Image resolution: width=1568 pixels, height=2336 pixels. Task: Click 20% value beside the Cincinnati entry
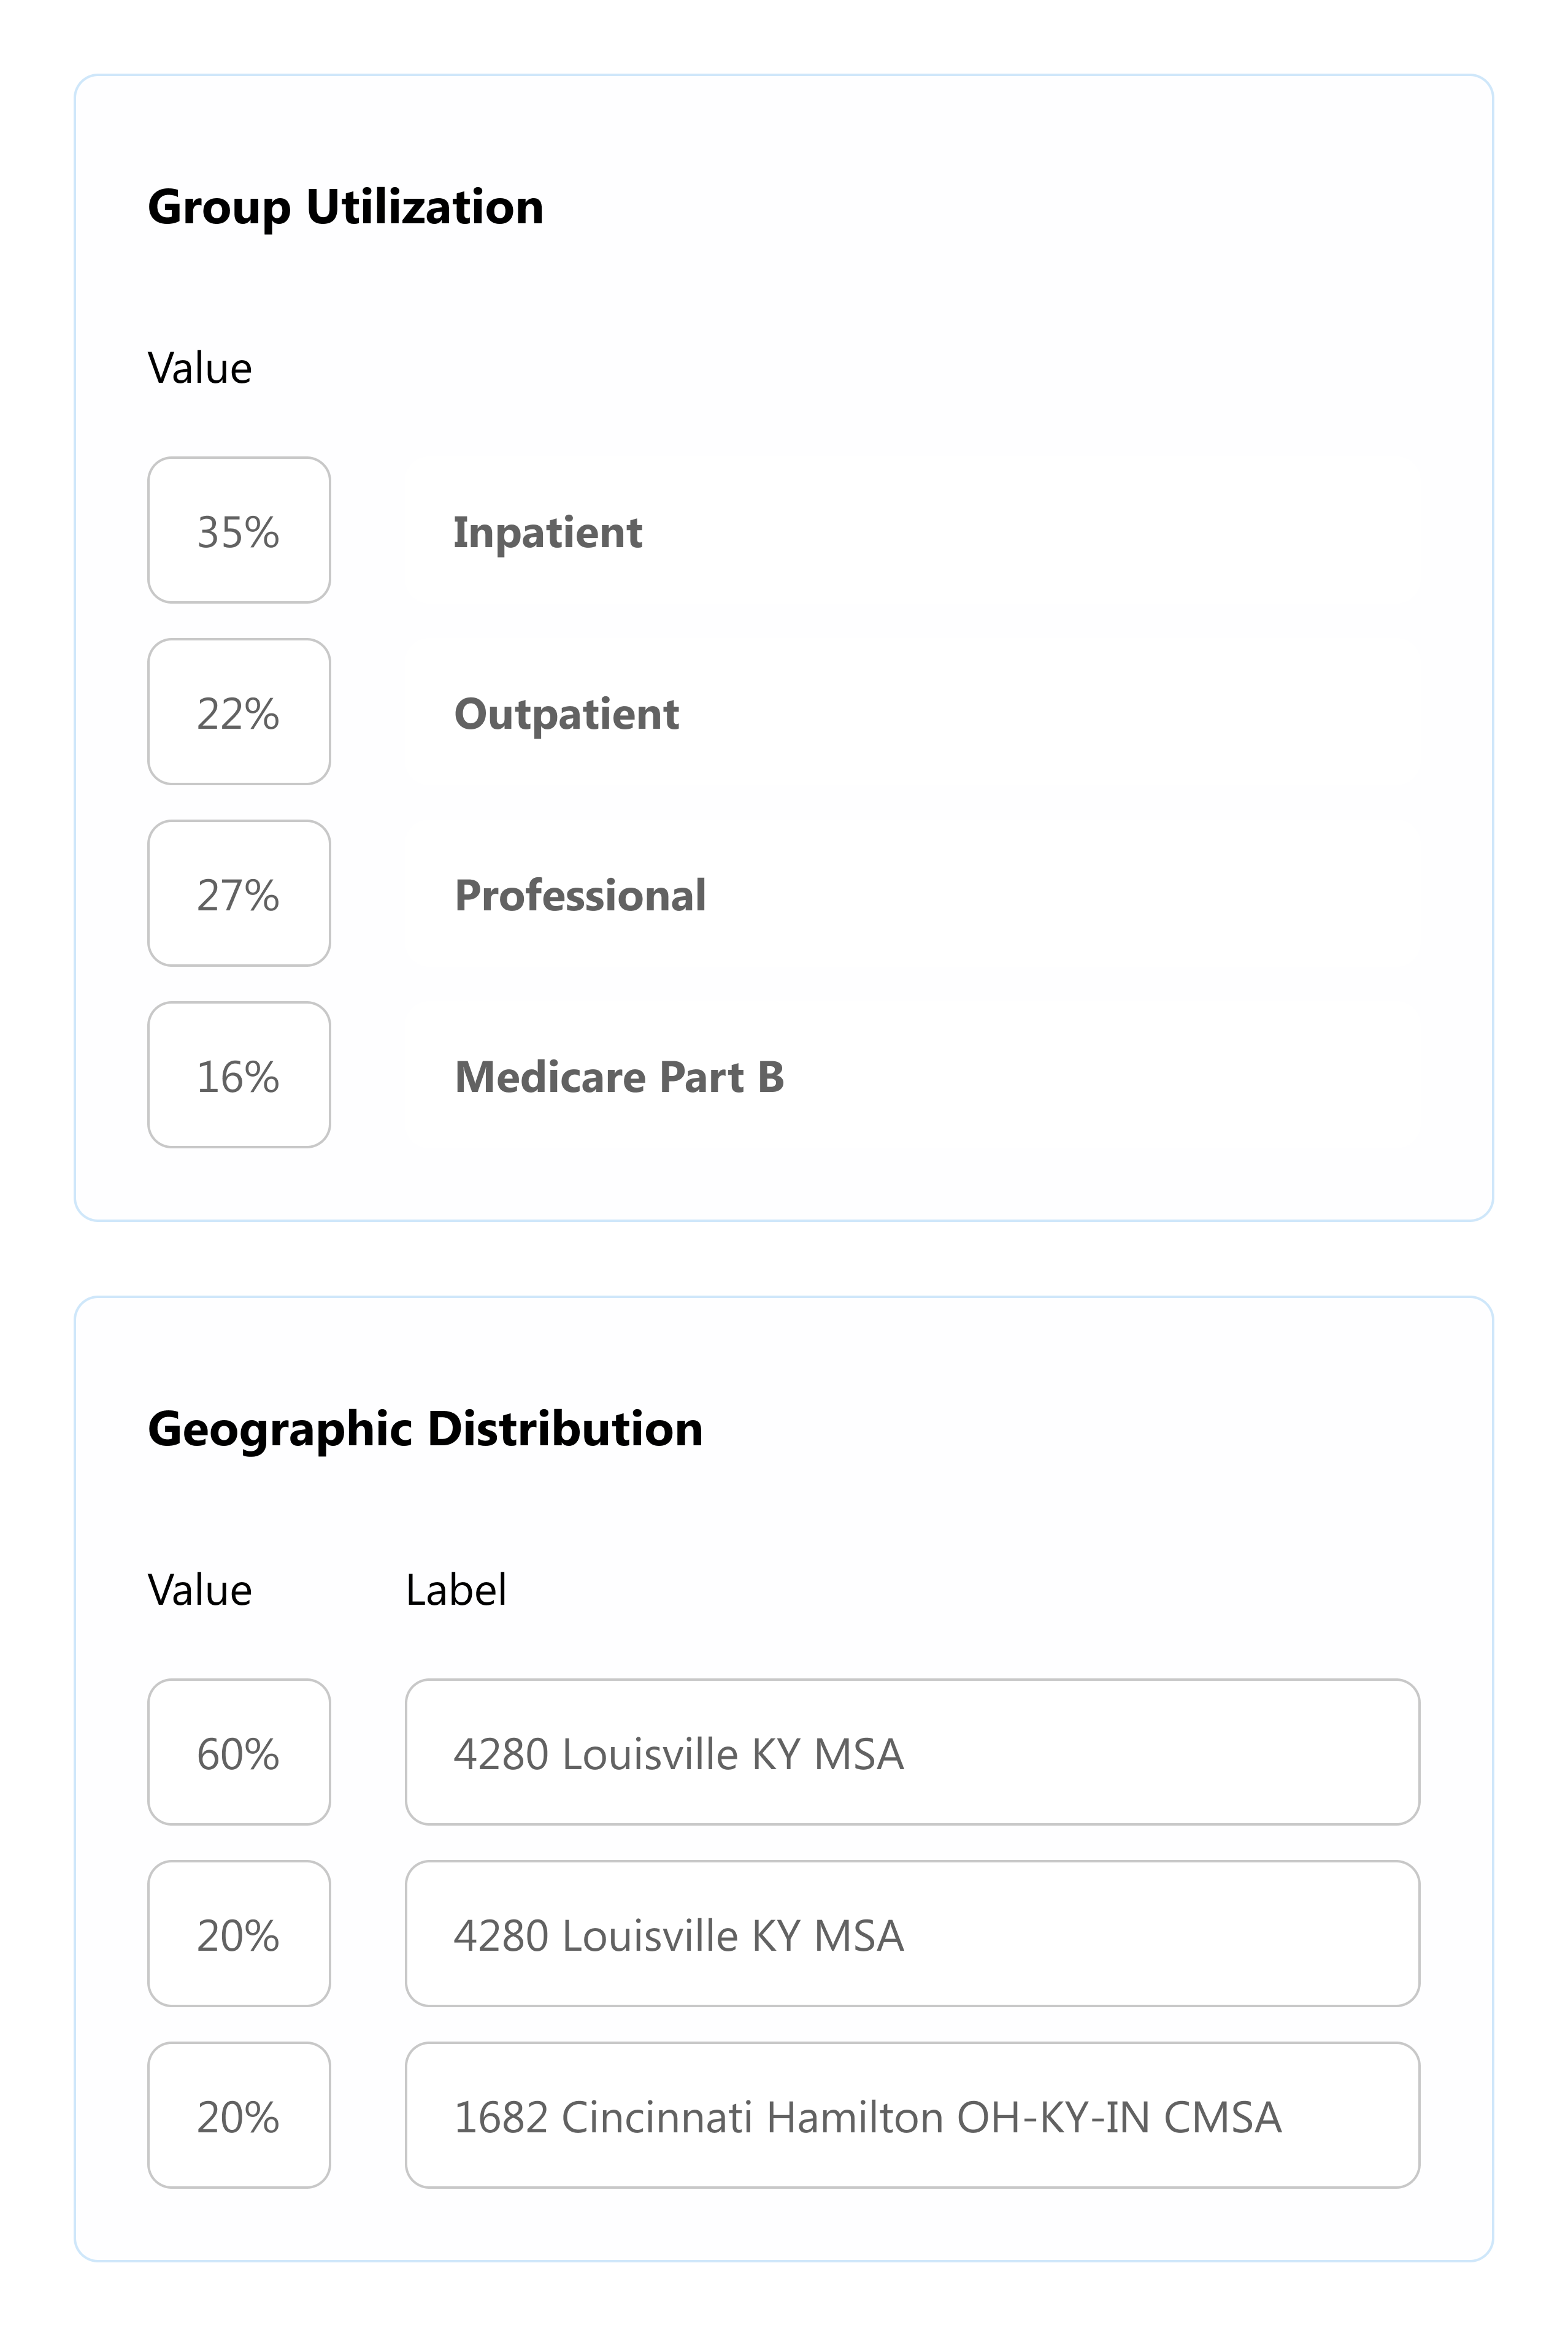(238, 2116)
